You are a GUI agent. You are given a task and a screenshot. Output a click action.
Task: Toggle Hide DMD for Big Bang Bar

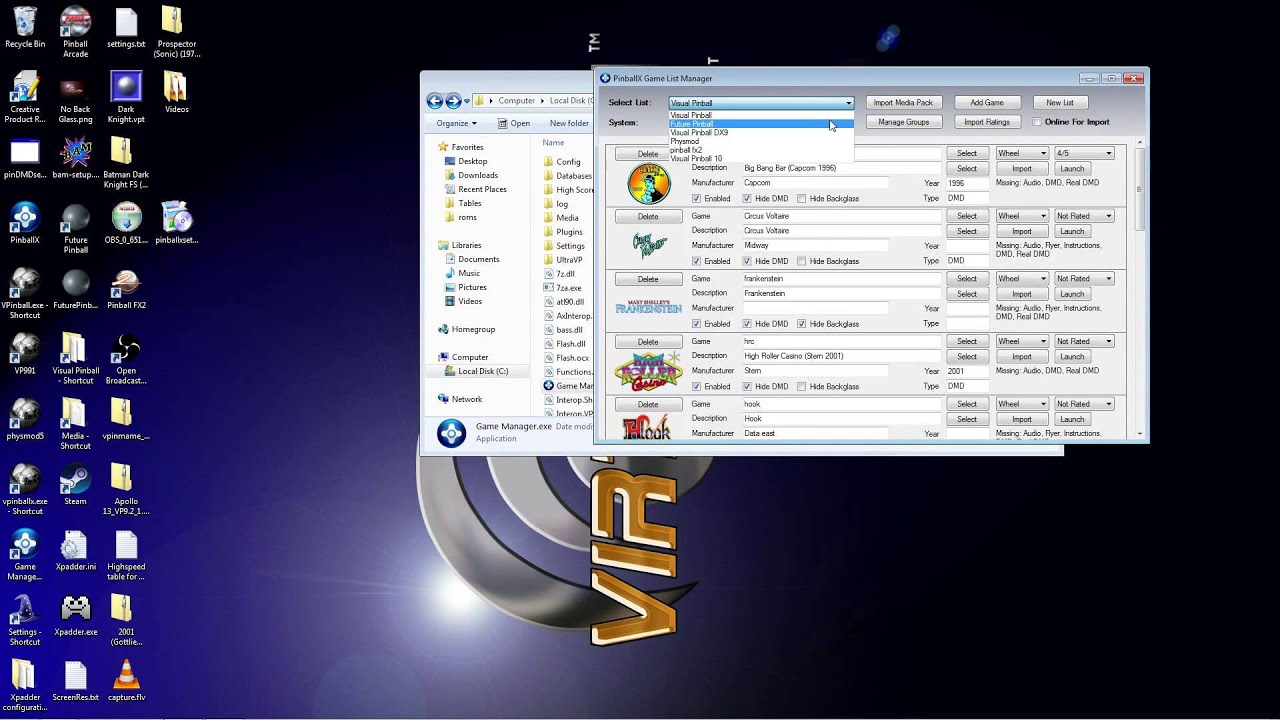[747, 199]
